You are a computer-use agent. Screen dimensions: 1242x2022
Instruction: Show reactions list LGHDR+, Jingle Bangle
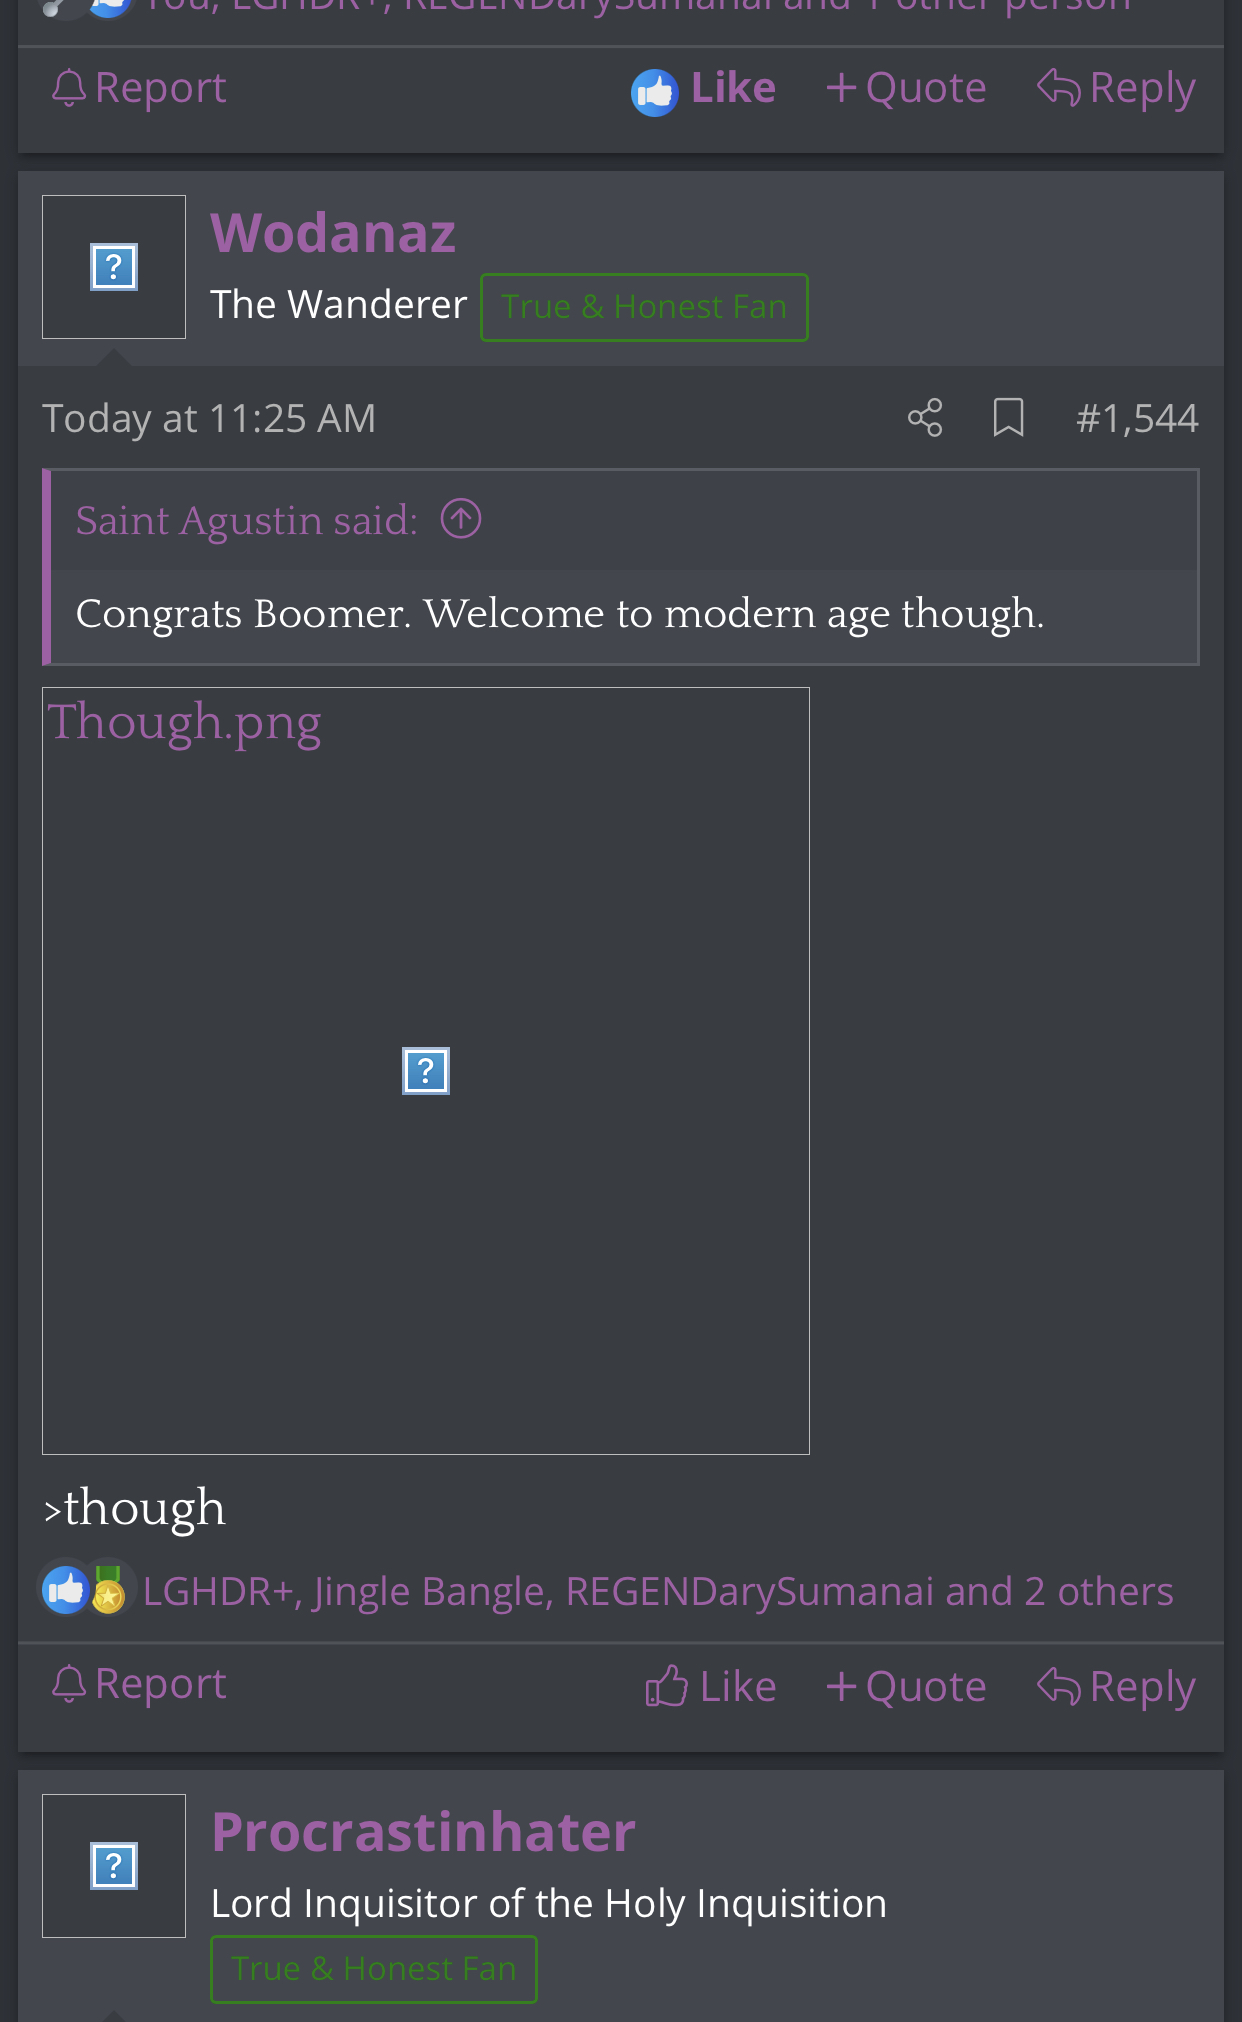(x=658, y=1591)
